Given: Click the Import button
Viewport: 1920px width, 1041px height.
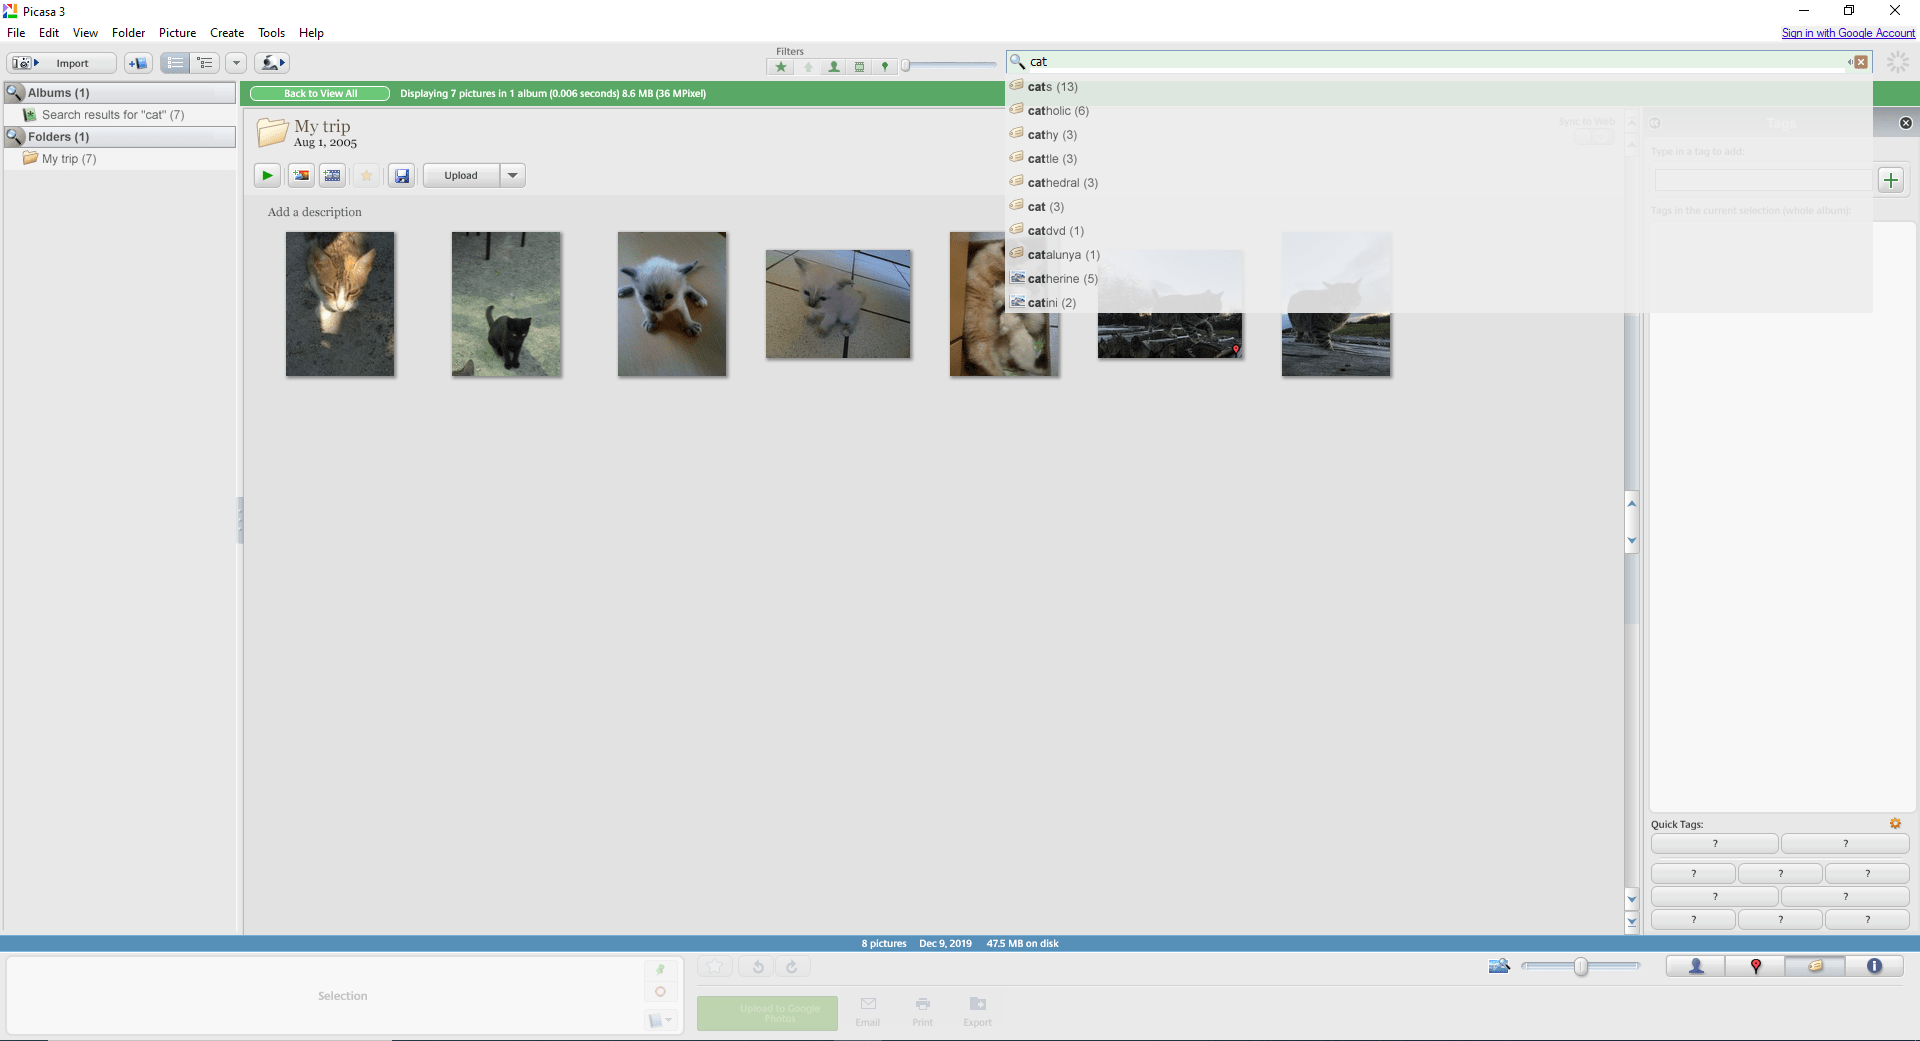Looking at the screenshot, I should point(62,63).
